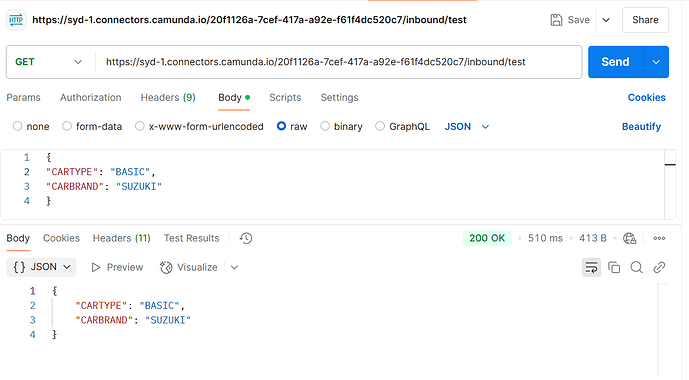Click request body line "CARBRAND": "SUZUKI"
The width and height of the screenshot is (689, 380).
click(104, 186)
